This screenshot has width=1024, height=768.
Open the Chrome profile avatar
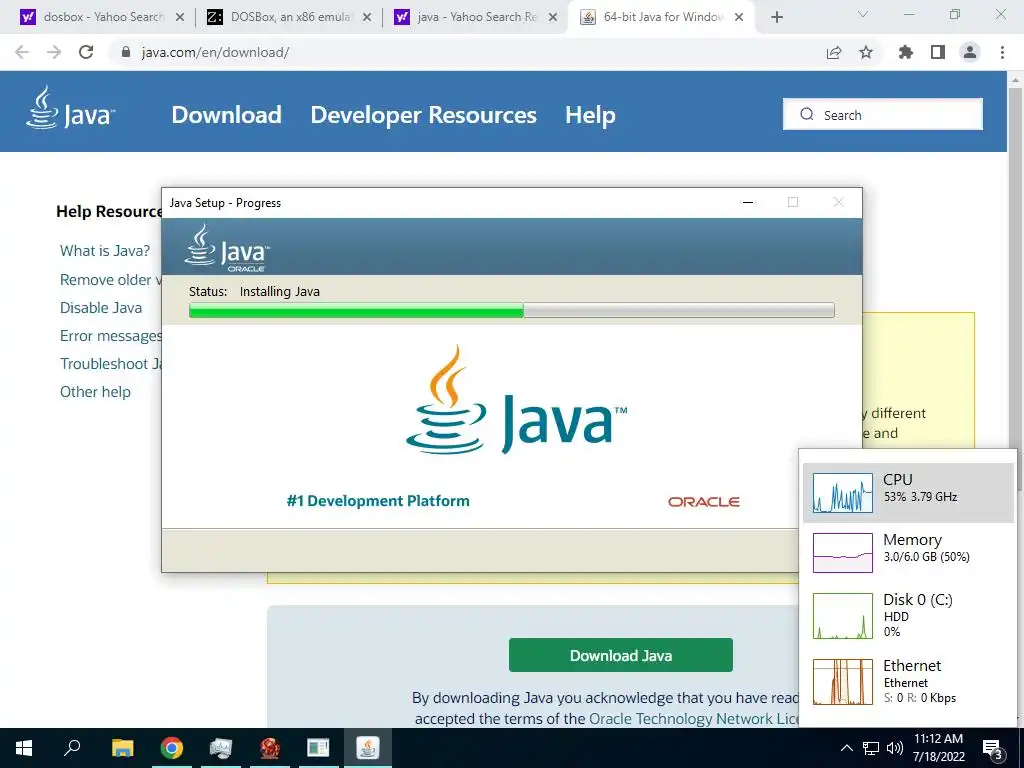pyautogui.click(x=970, y=52)
